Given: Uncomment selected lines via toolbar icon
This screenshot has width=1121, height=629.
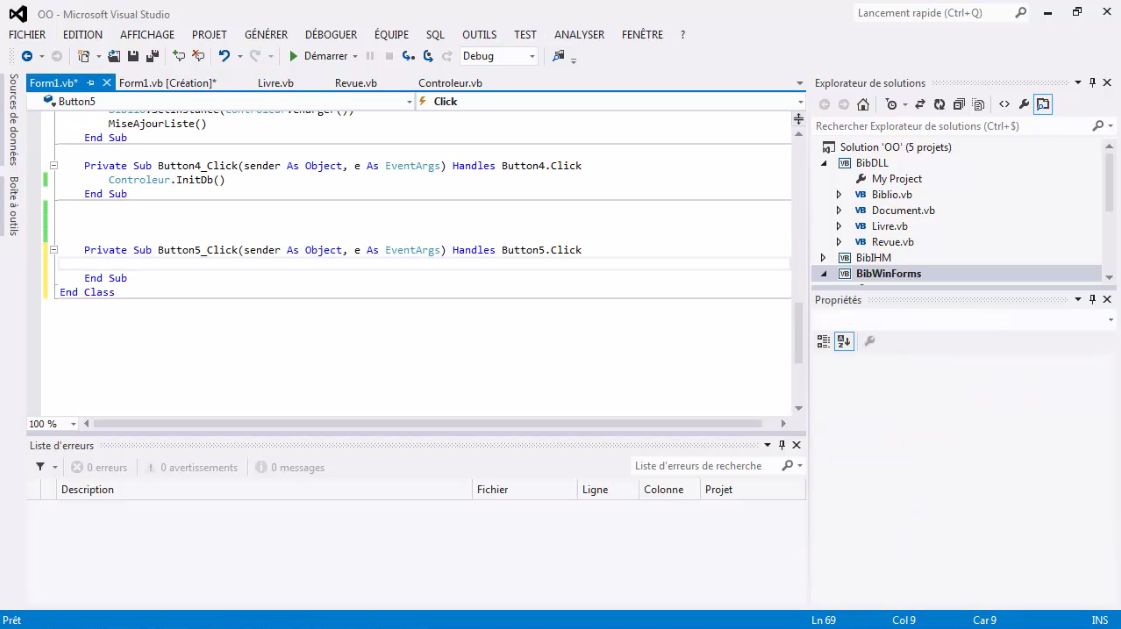Looking at the screenshot, I should tap(198, 56).
